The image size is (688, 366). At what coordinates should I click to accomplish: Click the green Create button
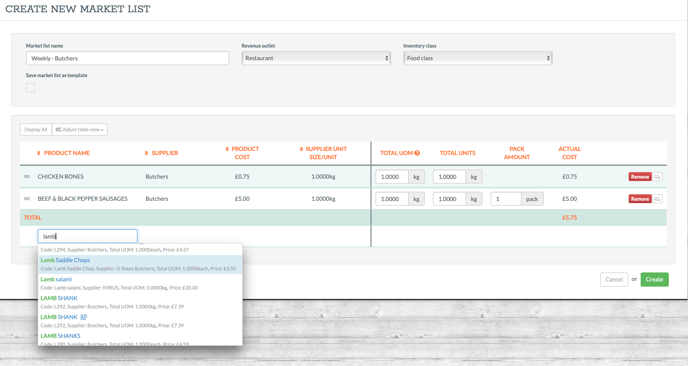pyautogui.click(x=654, y=279)
